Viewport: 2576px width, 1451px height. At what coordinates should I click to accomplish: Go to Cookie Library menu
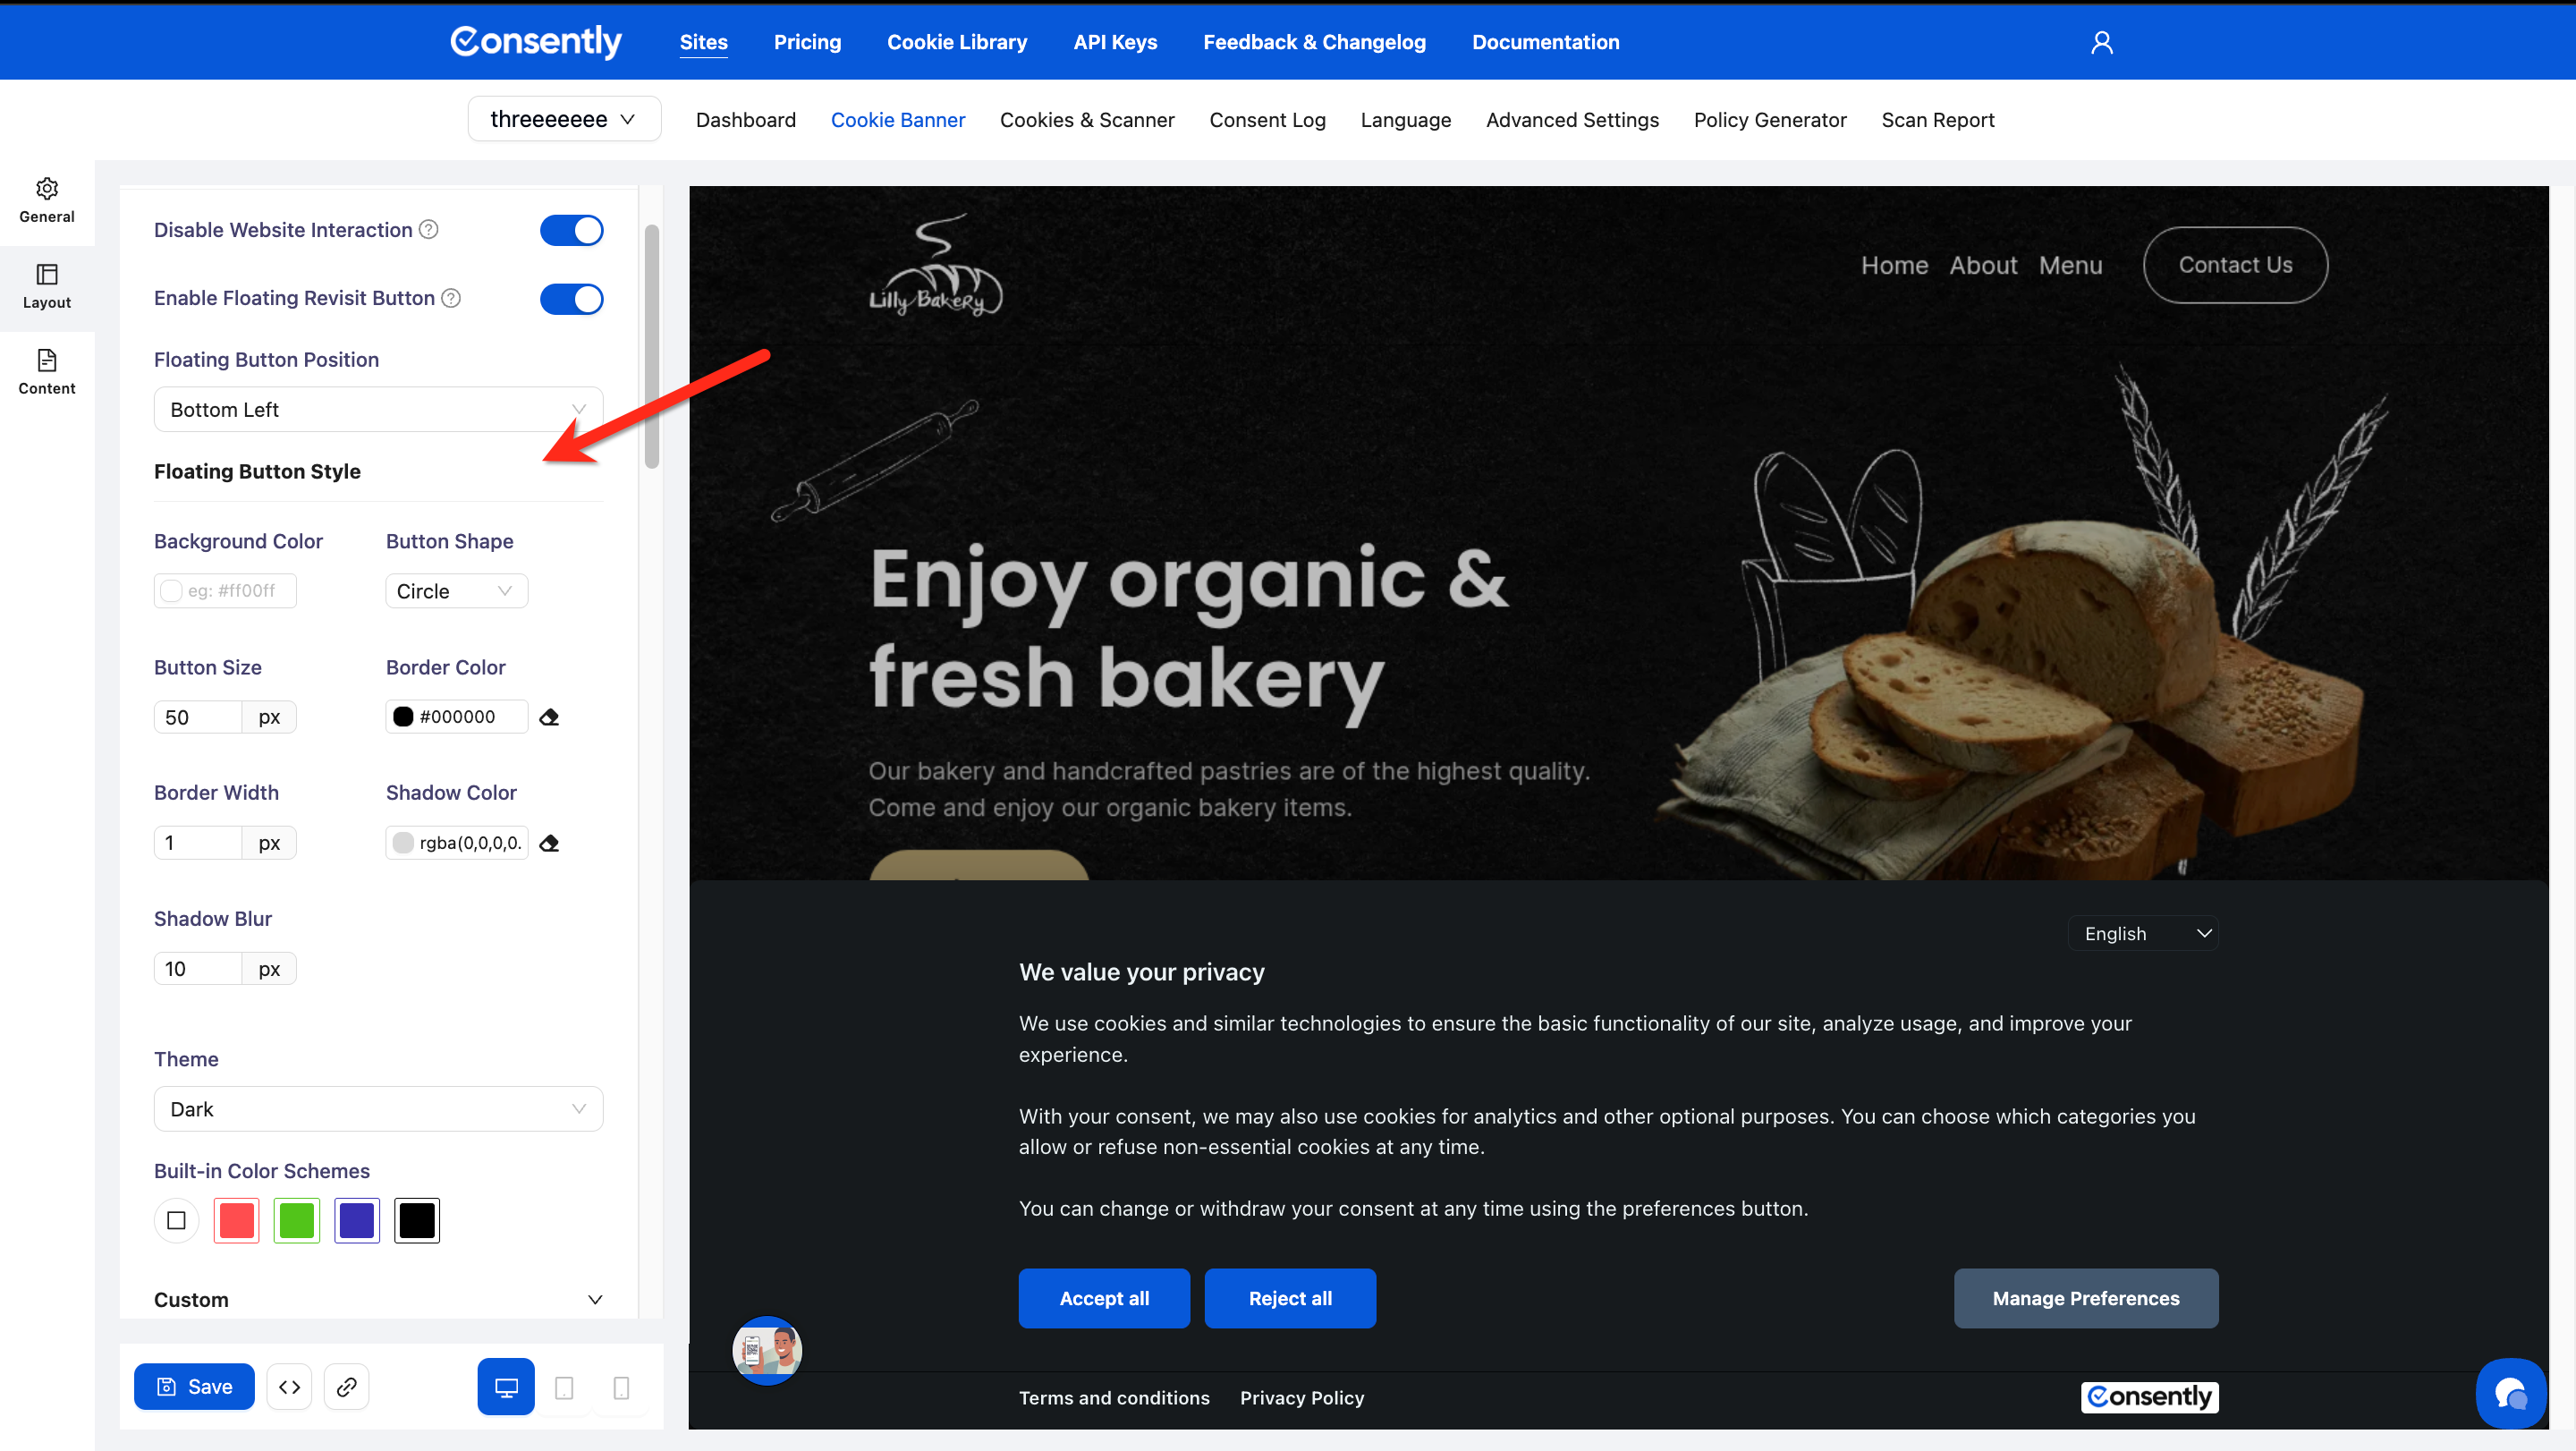tap(956, 42)
